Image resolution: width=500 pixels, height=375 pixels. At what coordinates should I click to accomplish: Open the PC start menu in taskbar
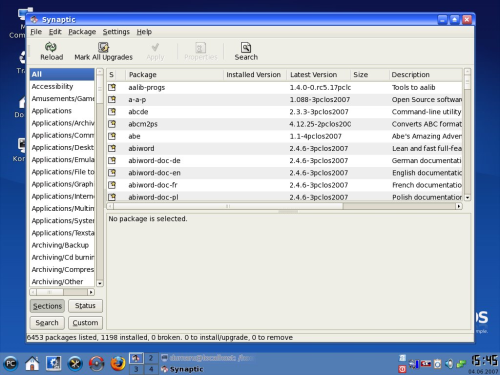coord(11,363)
